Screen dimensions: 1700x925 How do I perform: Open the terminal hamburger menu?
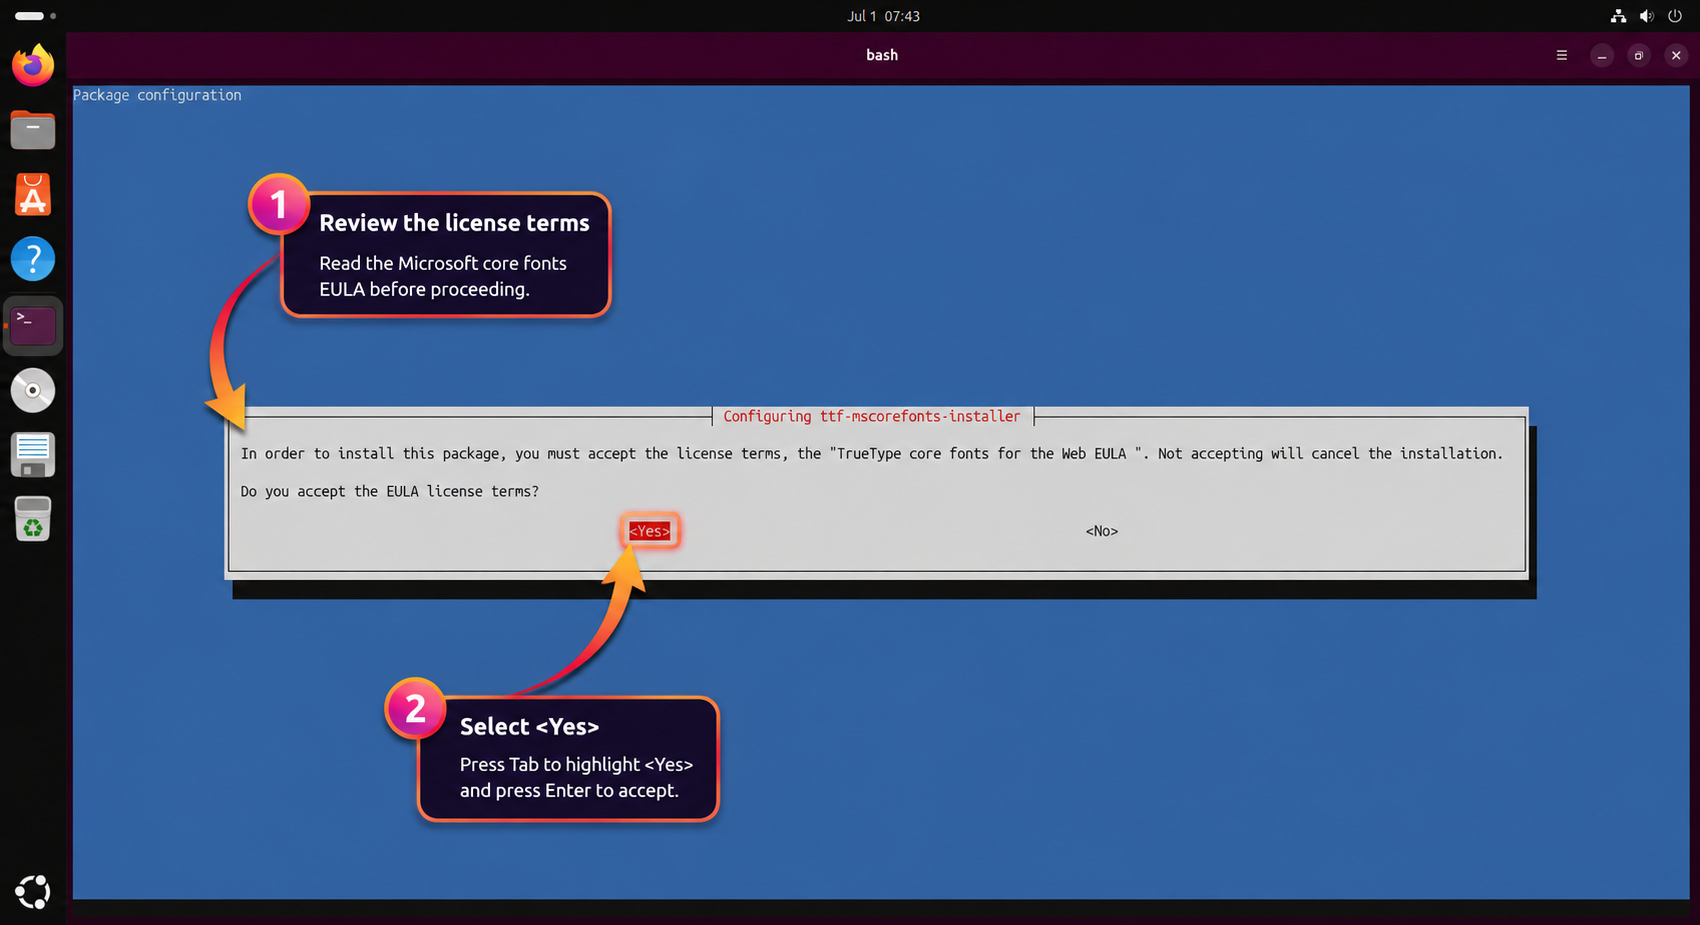tap(1561, 56)
